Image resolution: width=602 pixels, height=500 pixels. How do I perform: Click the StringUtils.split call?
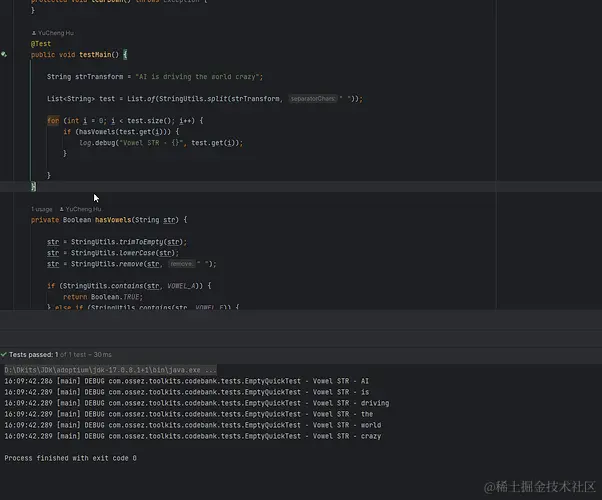tap(193, 99)
